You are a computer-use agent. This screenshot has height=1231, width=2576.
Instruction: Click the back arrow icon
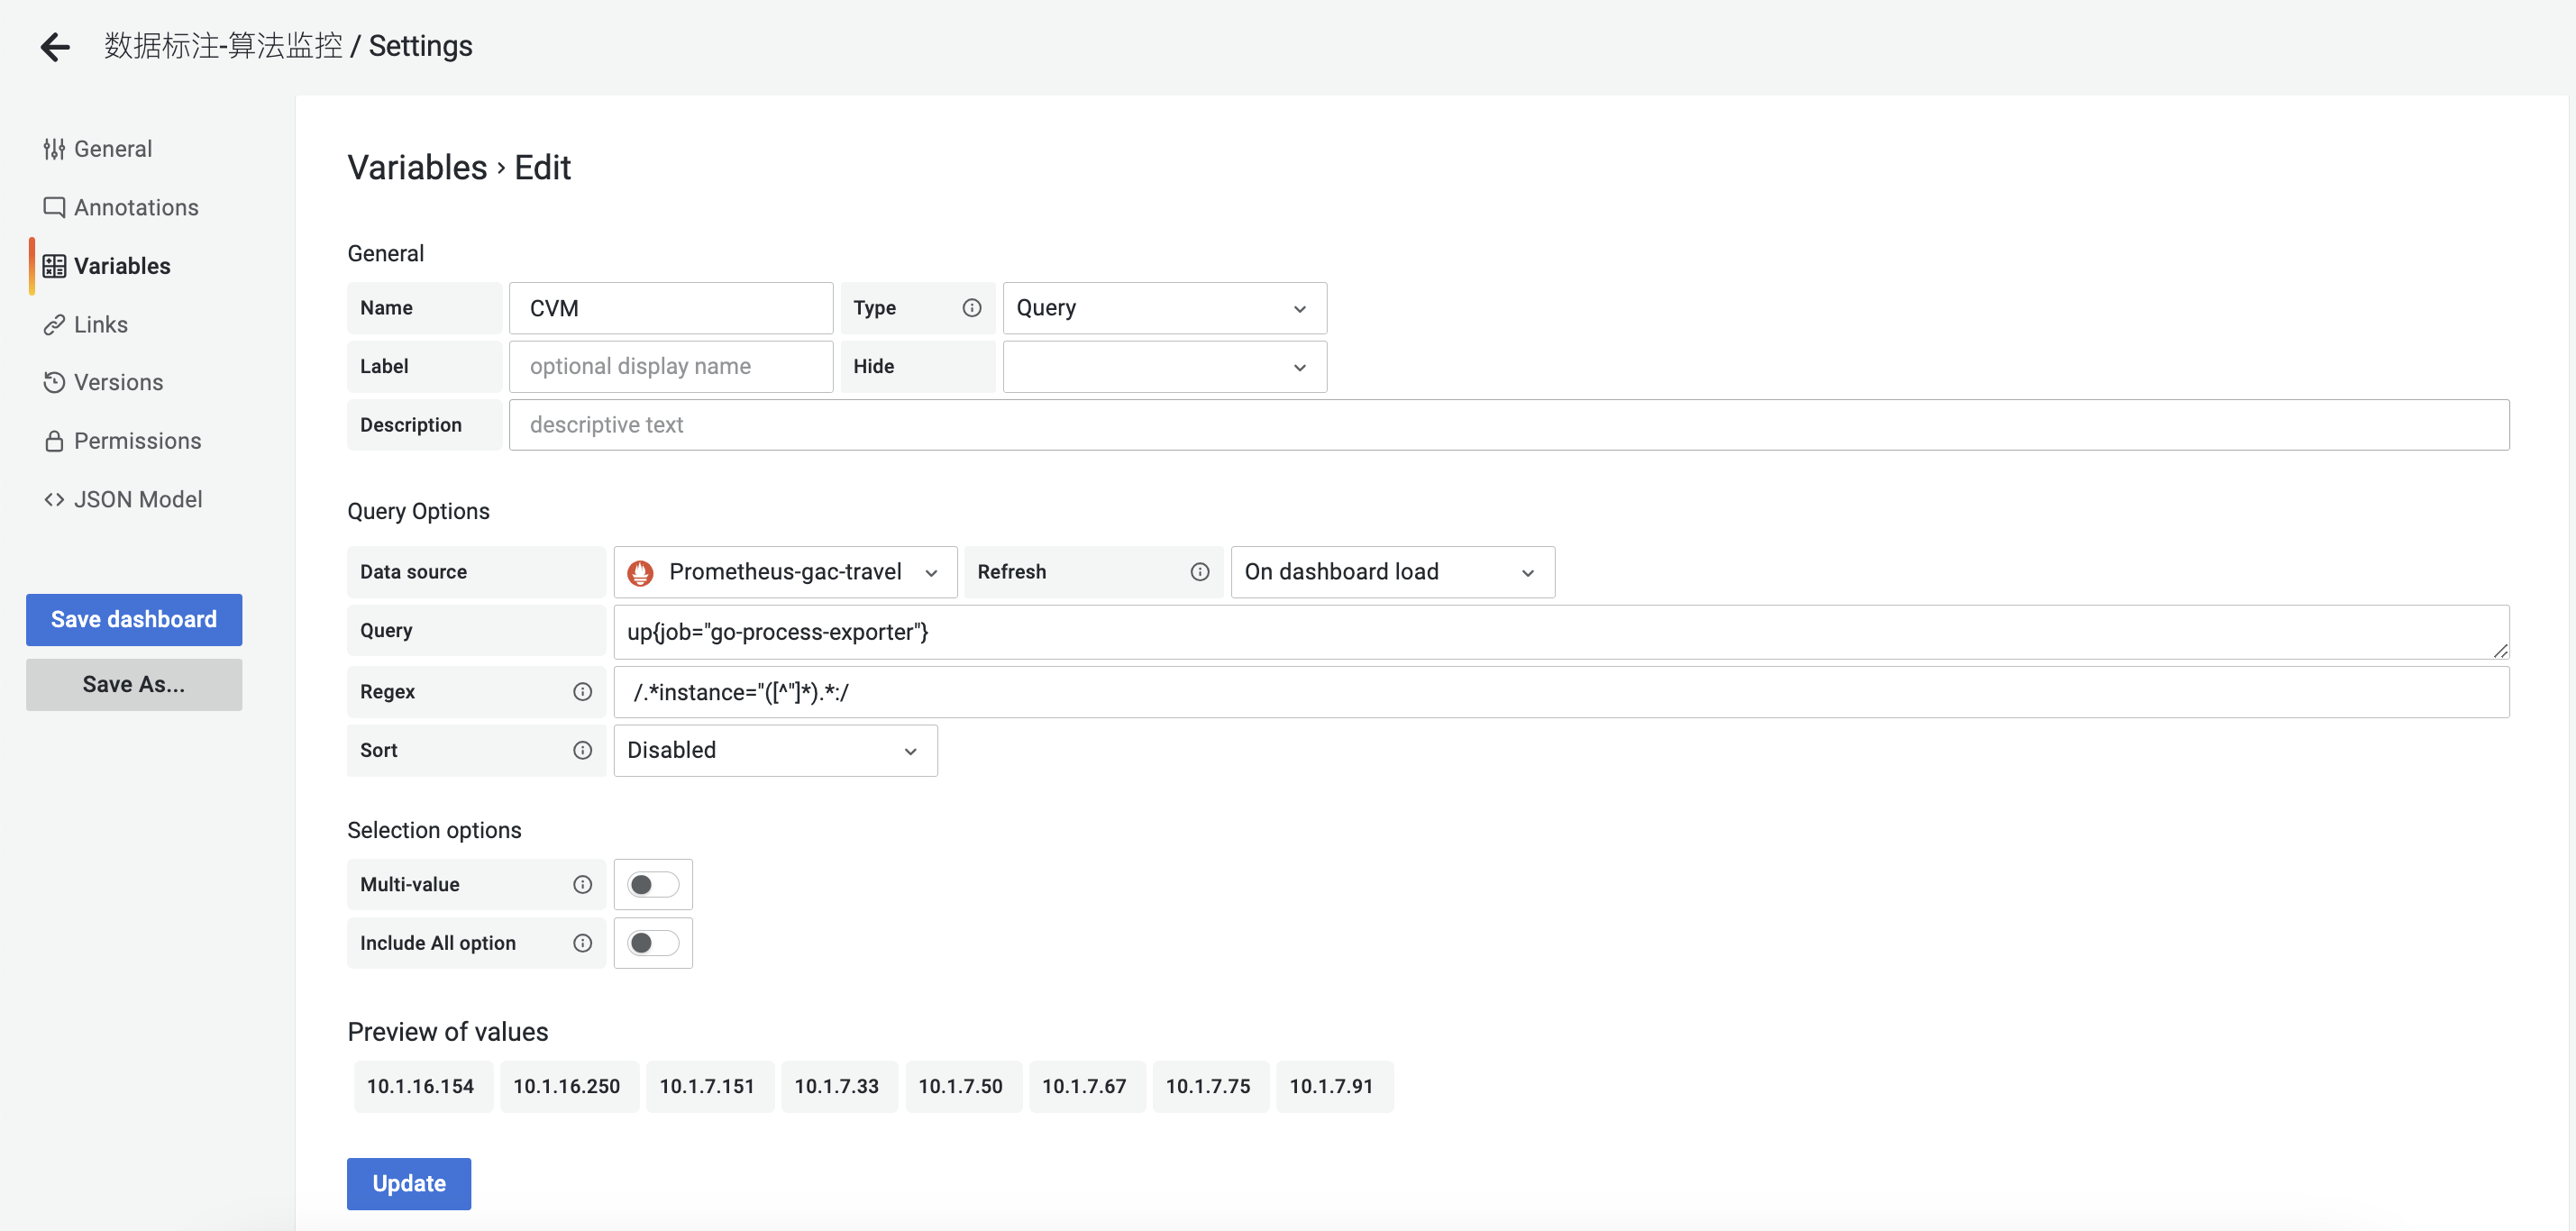[55, 46]
